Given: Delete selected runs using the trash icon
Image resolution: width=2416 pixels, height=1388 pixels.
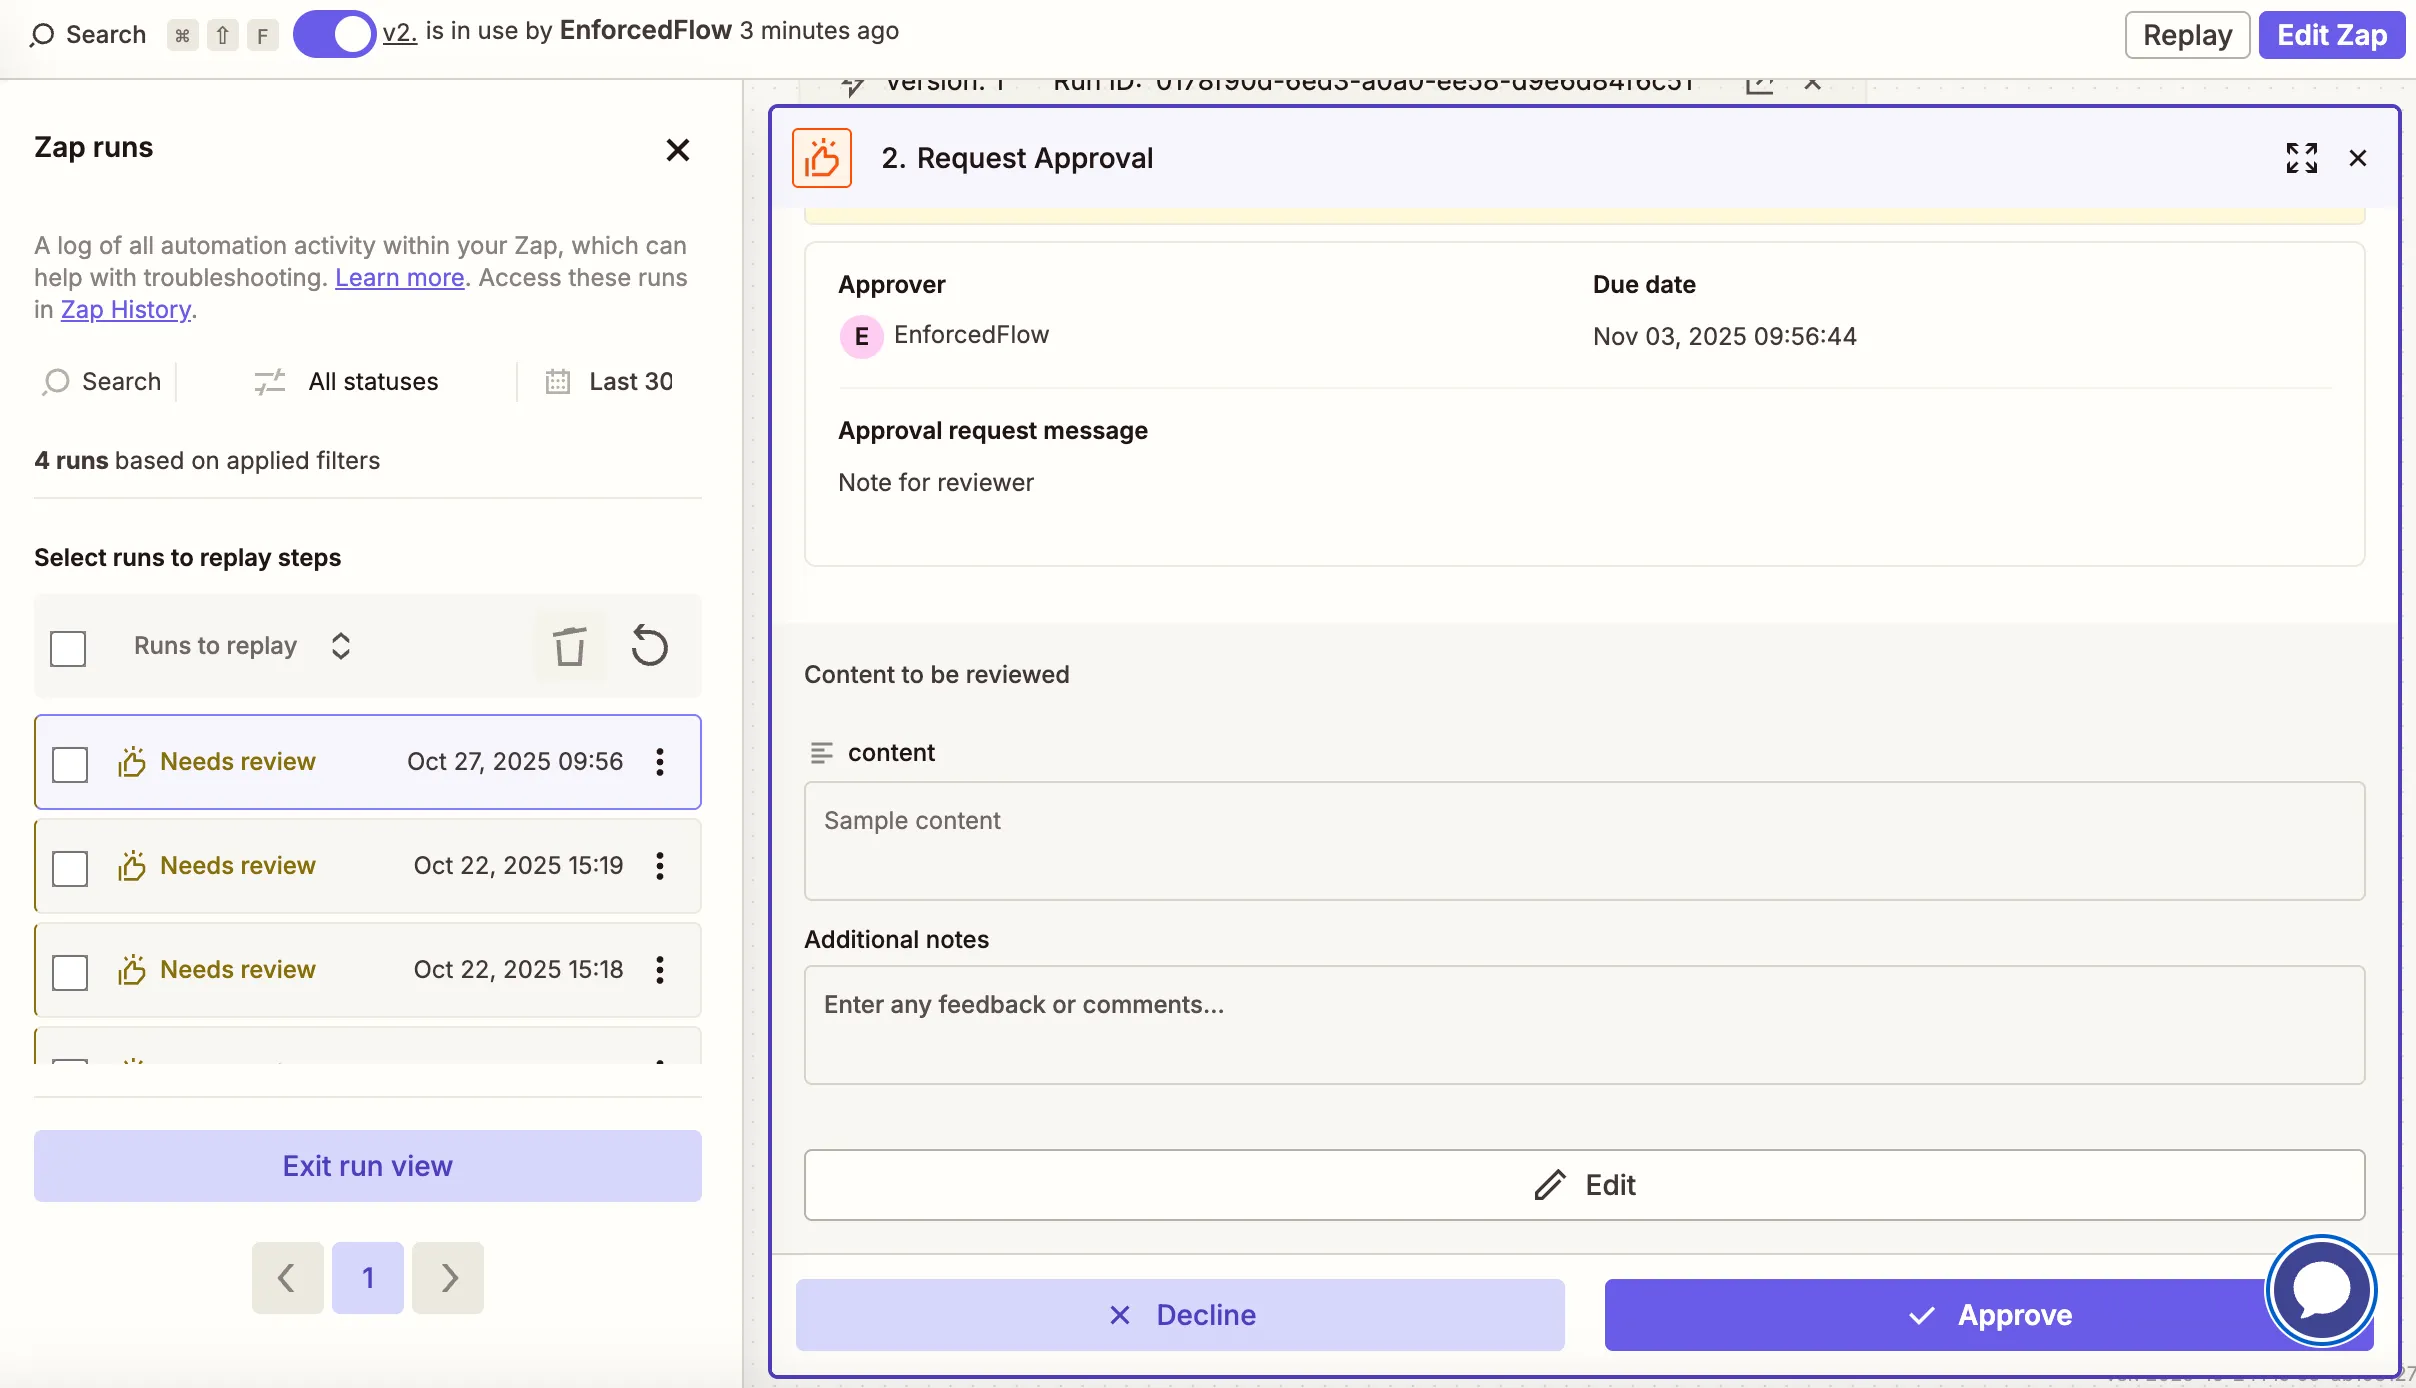Looking at the screenshot, I should click(x=569, y=646).
